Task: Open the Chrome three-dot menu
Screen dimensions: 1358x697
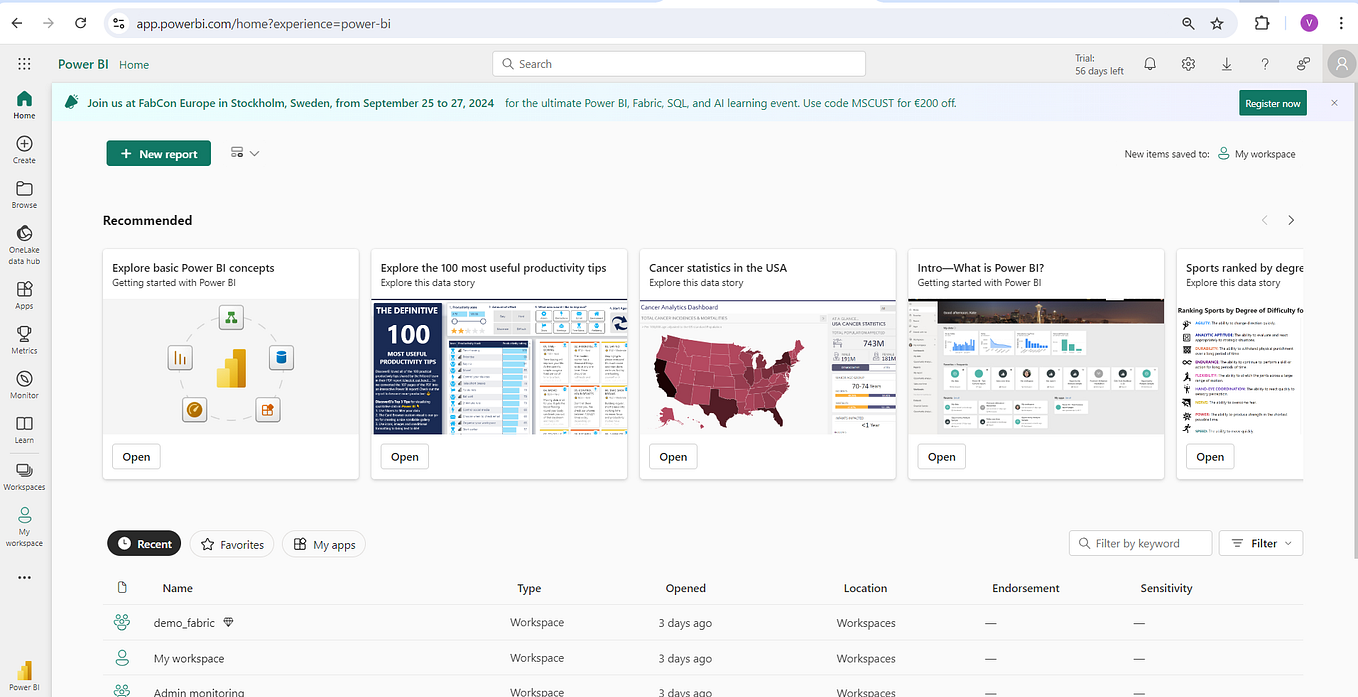Action: click(x=1341, y=23)
